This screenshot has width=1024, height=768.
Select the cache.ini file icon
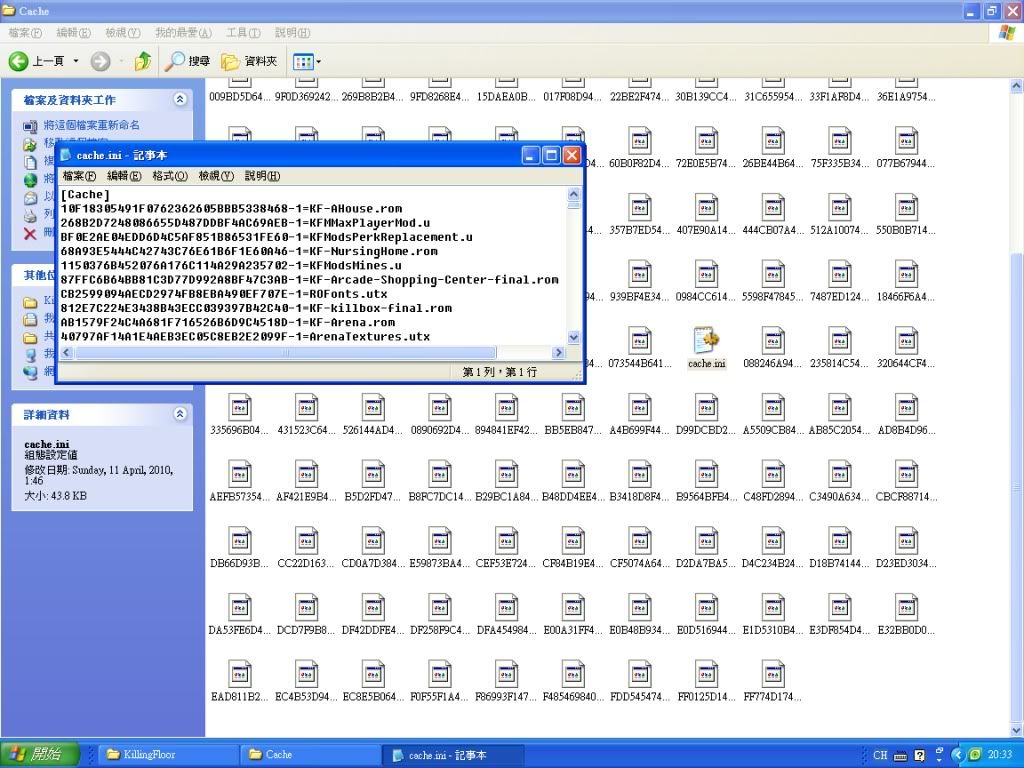[x=706, y=342]
